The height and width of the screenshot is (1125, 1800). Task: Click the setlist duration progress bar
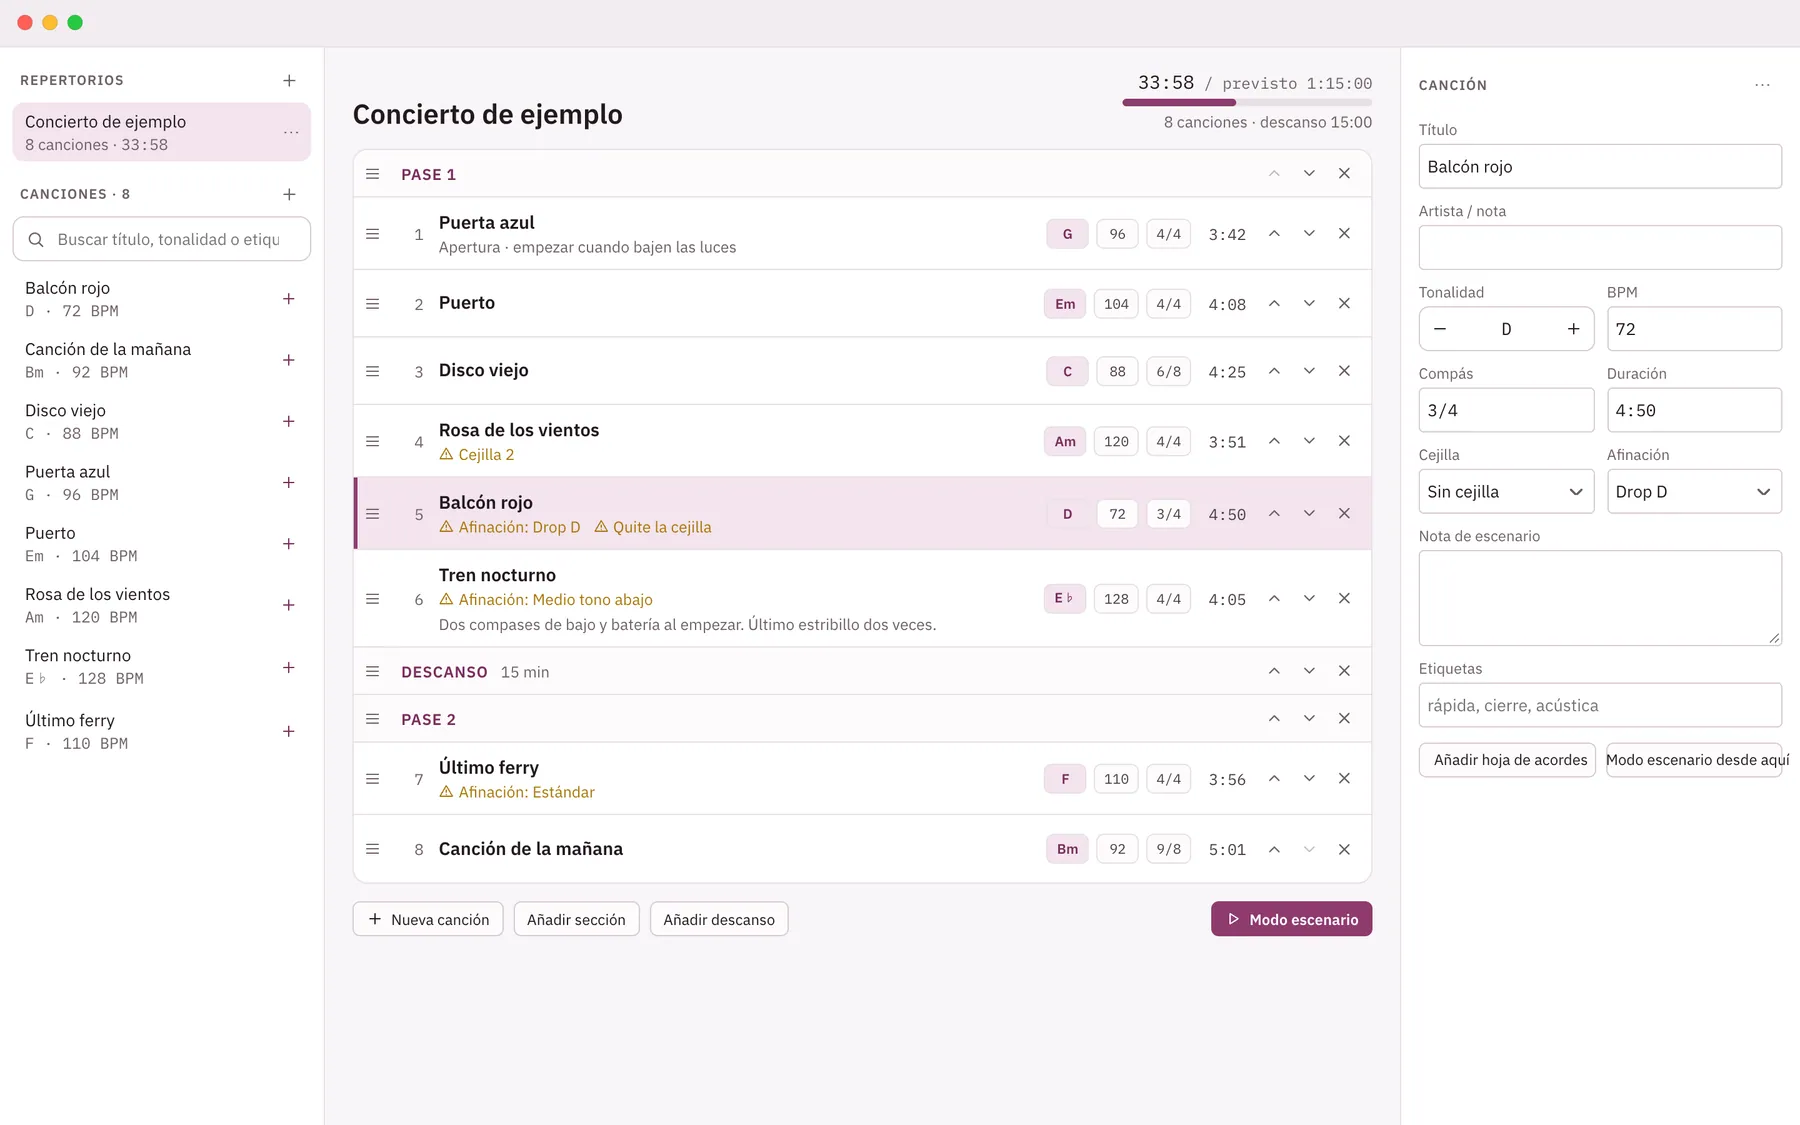click(x=1247, y=102)
